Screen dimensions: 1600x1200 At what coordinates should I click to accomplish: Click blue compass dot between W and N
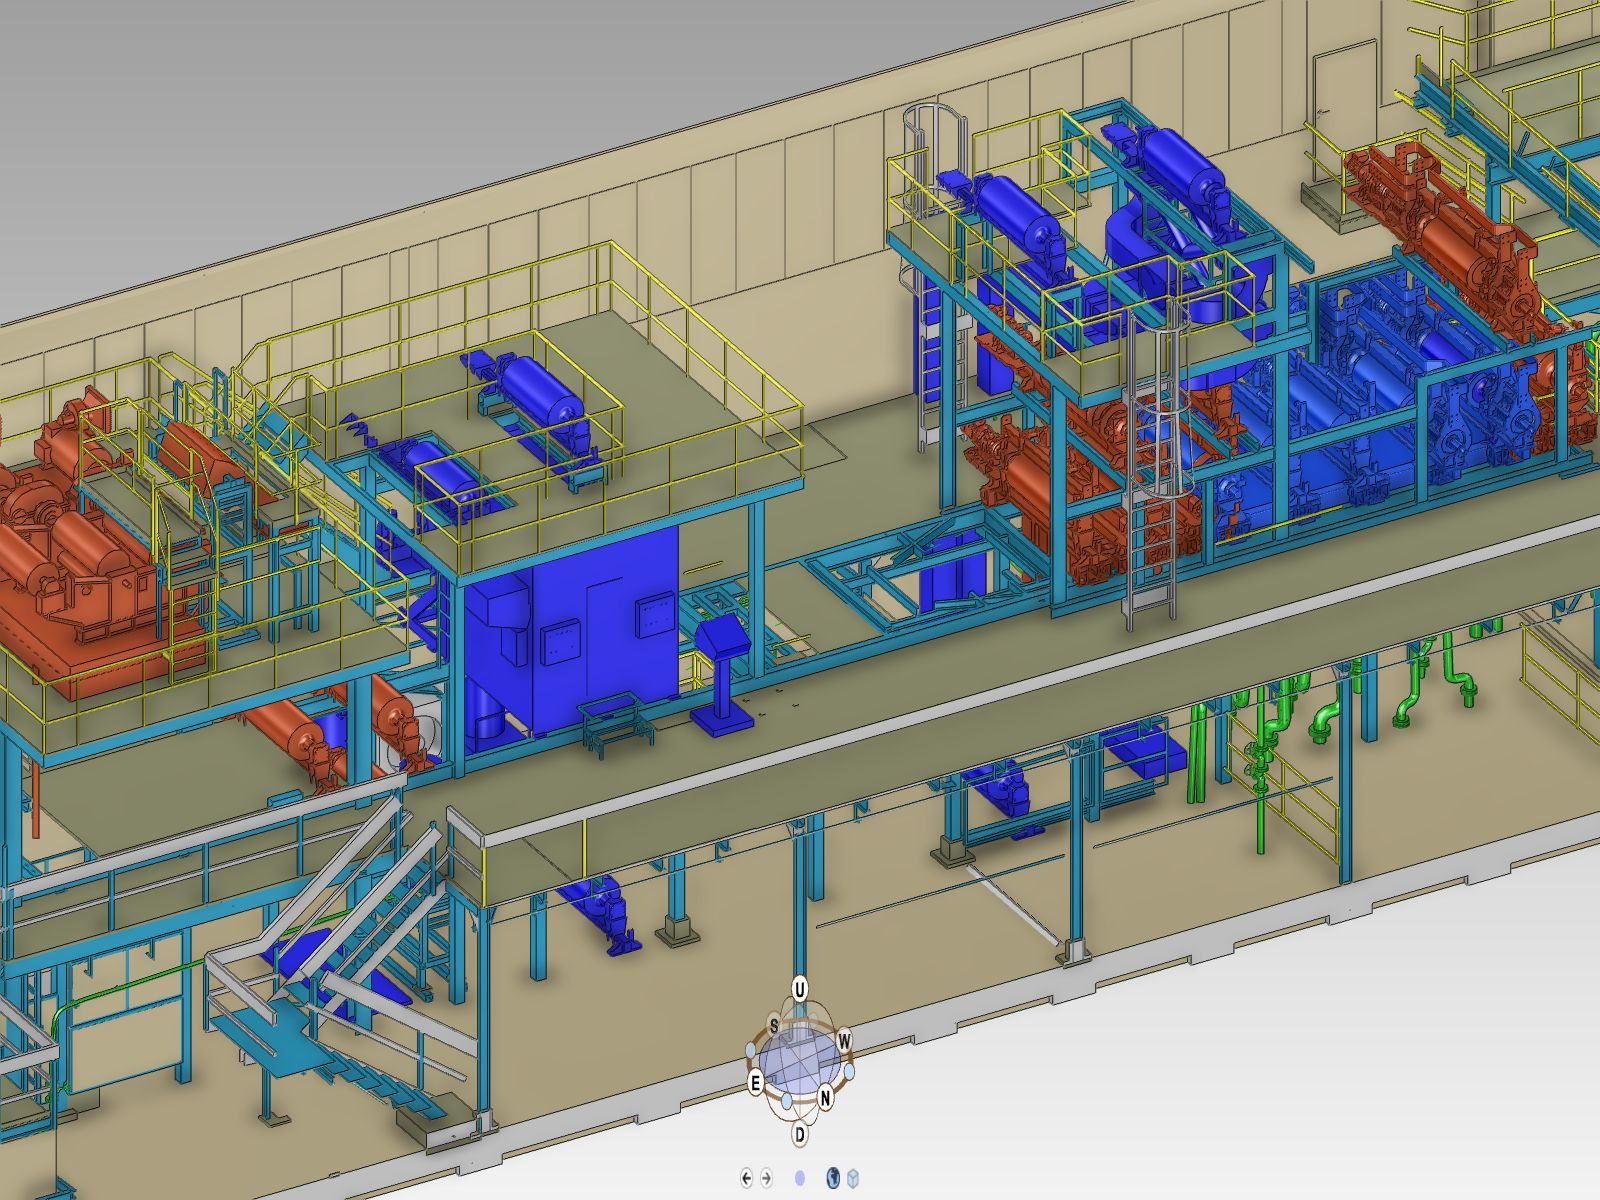pyautogui.click(x=849, y=1071)
